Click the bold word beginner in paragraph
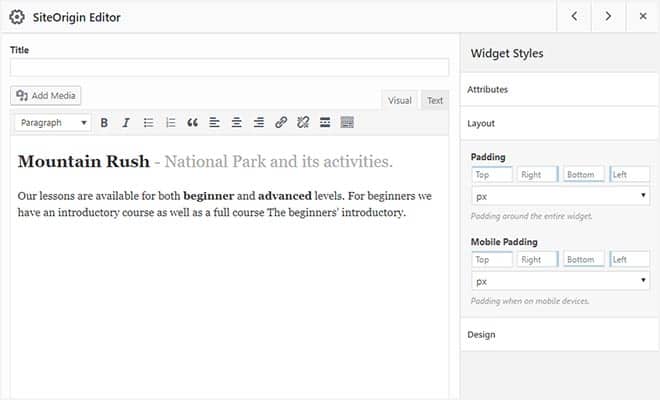Viewport: 660px width, 400px height. coord(208,196)
